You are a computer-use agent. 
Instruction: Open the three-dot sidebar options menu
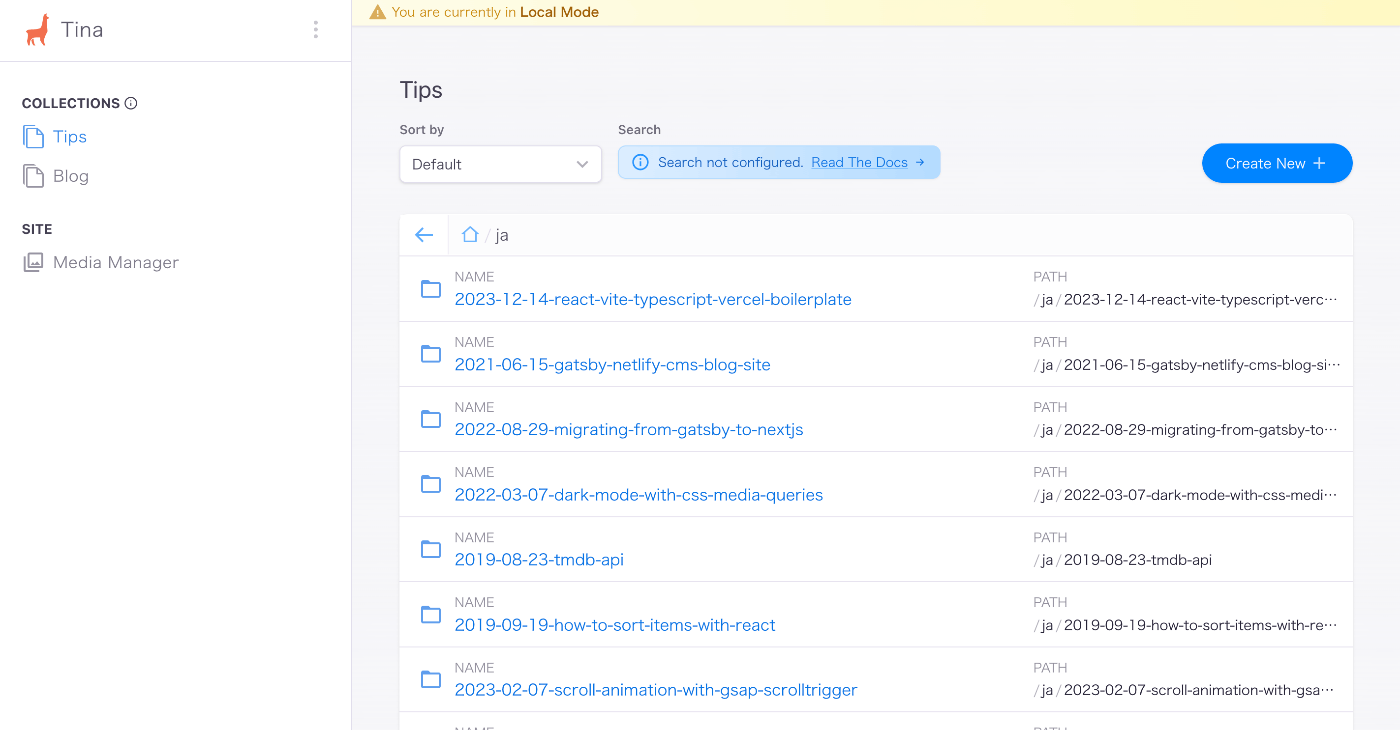pos(316,30)
